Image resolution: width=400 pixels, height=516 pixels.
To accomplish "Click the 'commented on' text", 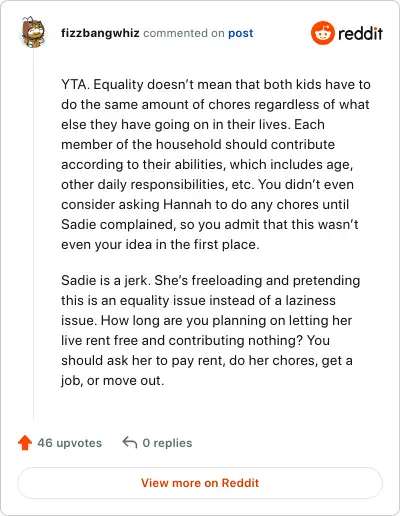I will pos(184,33).
